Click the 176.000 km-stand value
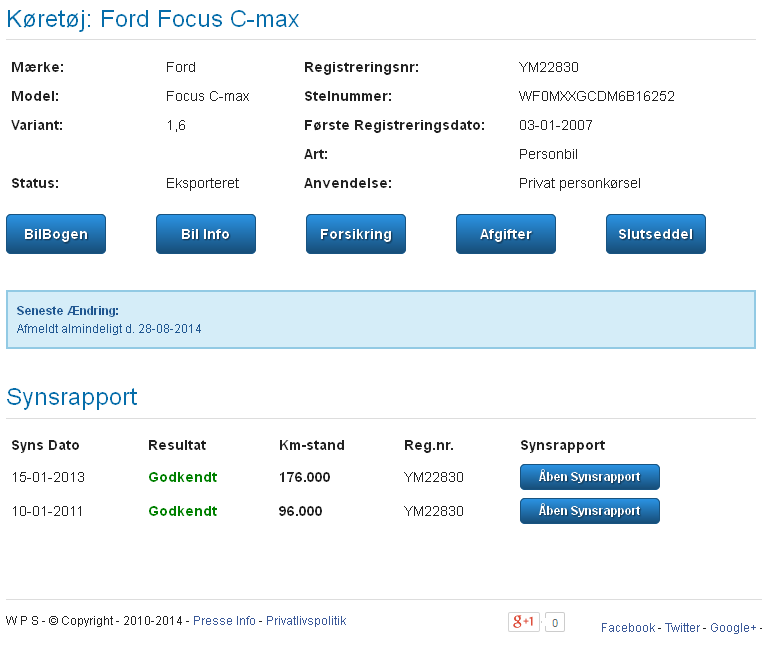762x649 pixels. (305, 477)
